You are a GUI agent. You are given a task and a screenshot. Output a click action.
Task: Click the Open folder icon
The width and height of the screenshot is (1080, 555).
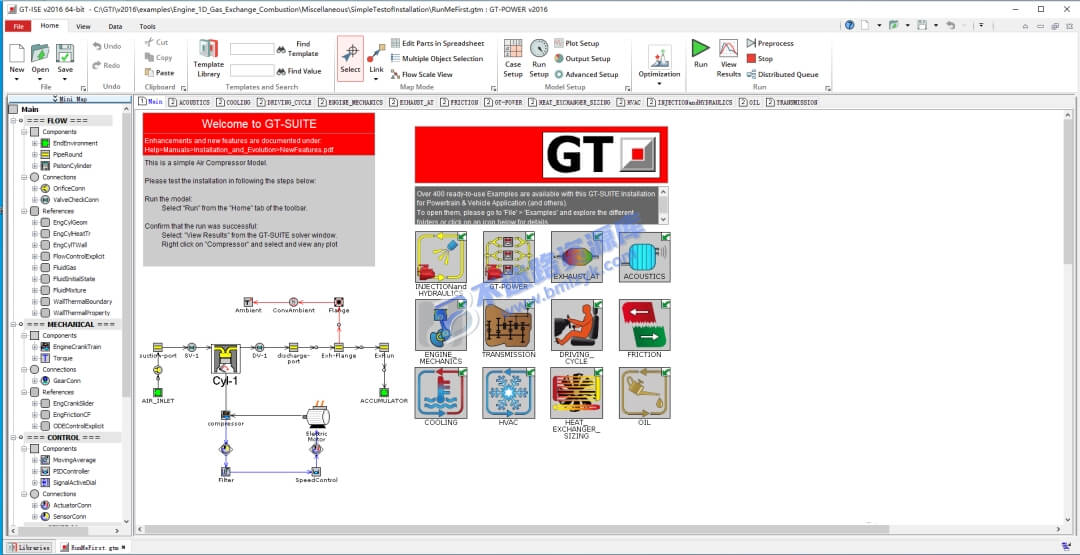40,54
